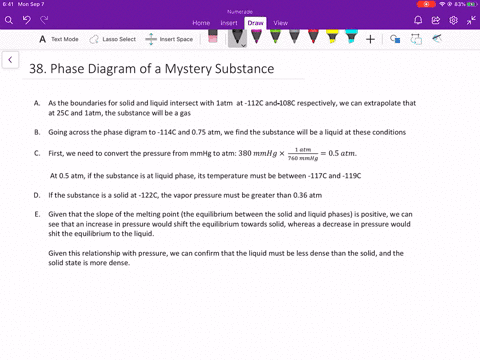Click the line "shit the equilibrium to the liquid."

(x=101, y=234)
